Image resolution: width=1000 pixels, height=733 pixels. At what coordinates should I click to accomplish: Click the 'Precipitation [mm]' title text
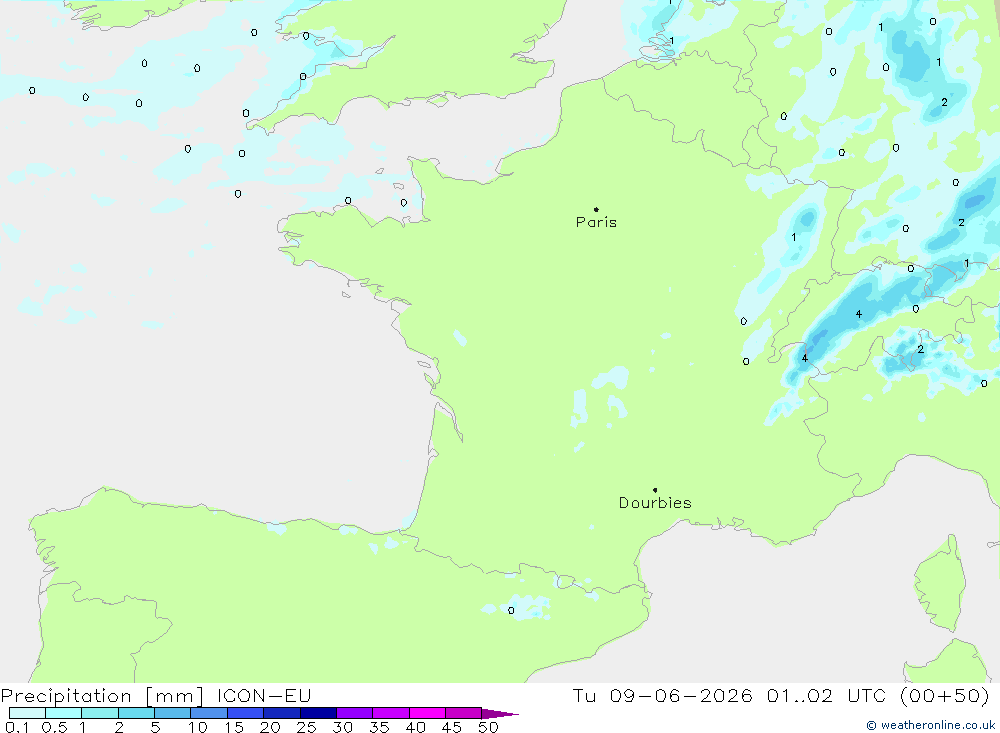(102, 697)
